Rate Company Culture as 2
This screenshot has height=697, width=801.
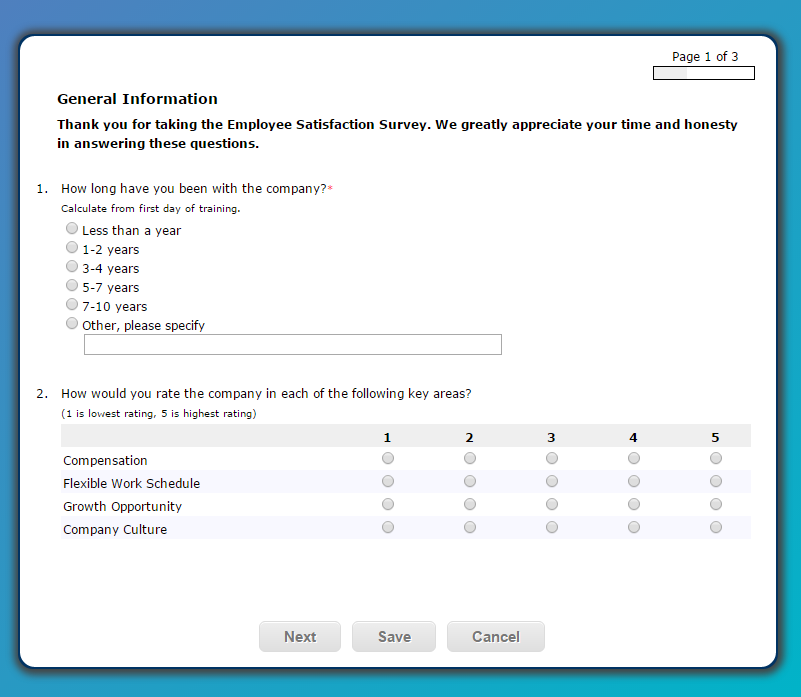pyautogui.click(x=469, y=527)
